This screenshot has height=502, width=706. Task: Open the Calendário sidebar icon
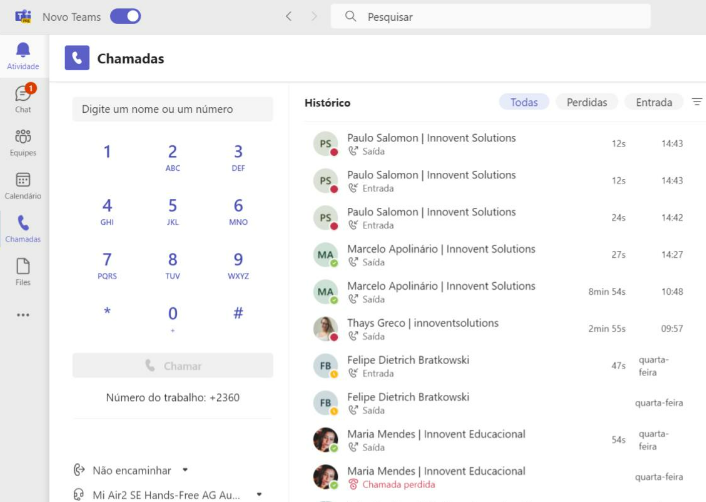click(23, 180)
